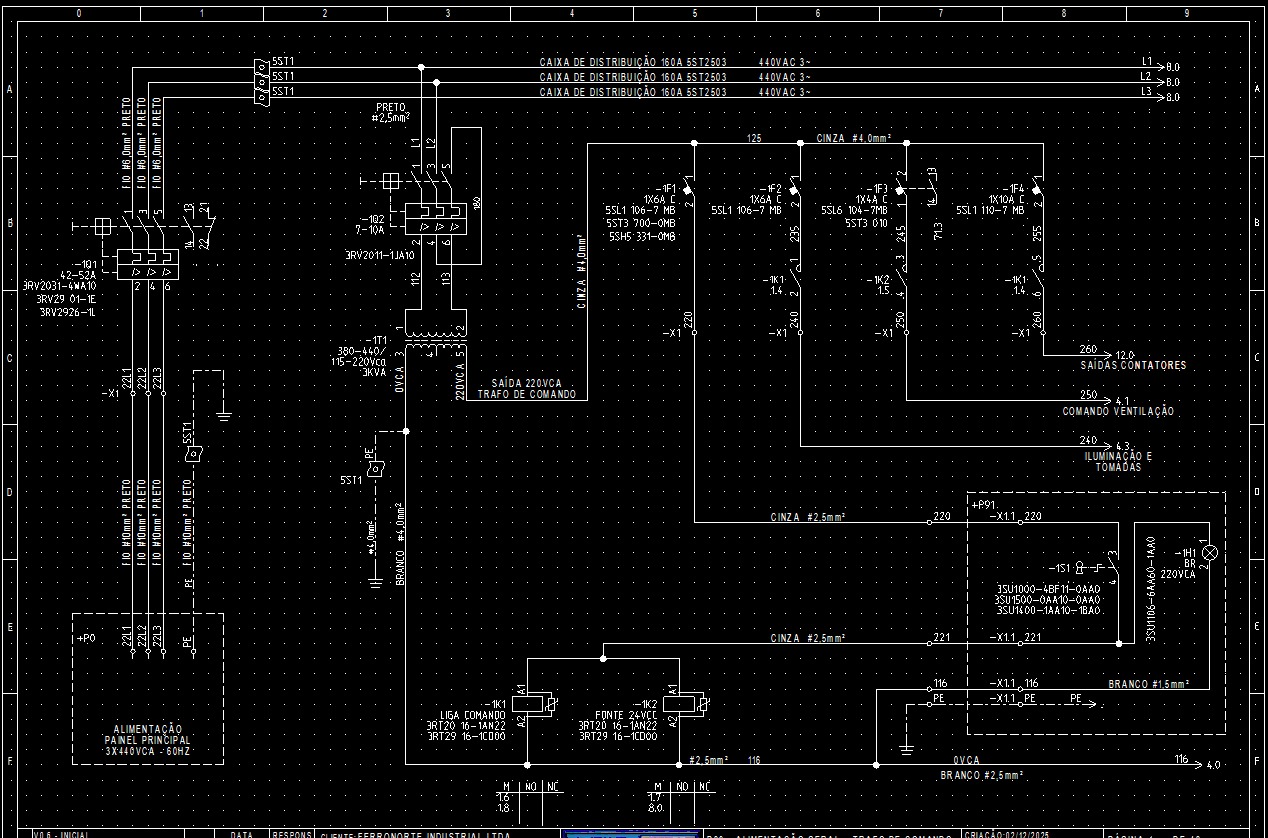Select the top 'CAIXA DE DISTRIBUIÇÃO 160A' label

(632, 62)
